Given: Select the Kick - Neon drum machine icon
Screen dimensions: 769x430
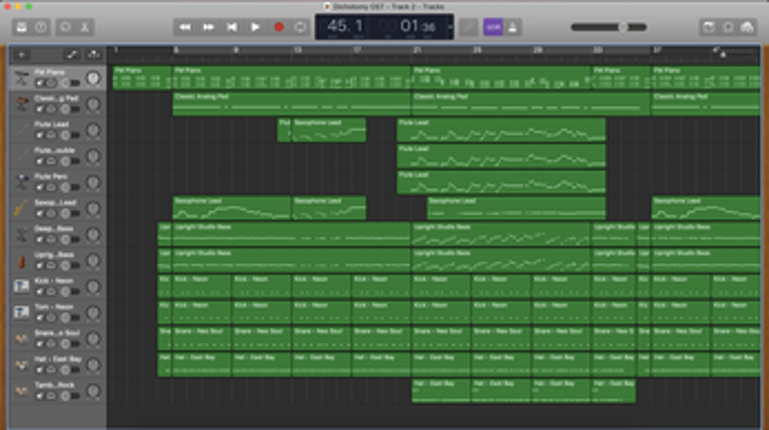Looking at the screenshot, I should 21,287.
